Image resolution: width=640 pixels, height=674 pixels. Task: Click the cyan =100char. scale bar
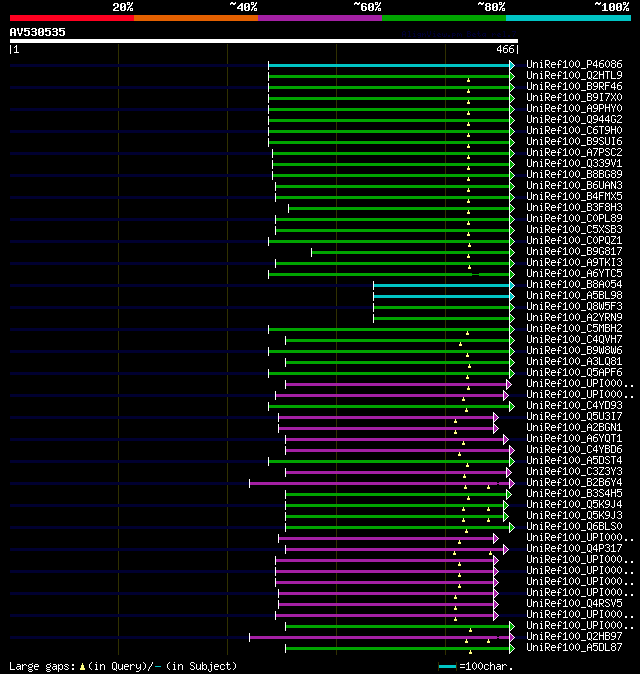pyautogui.click(x=447, y=666)
